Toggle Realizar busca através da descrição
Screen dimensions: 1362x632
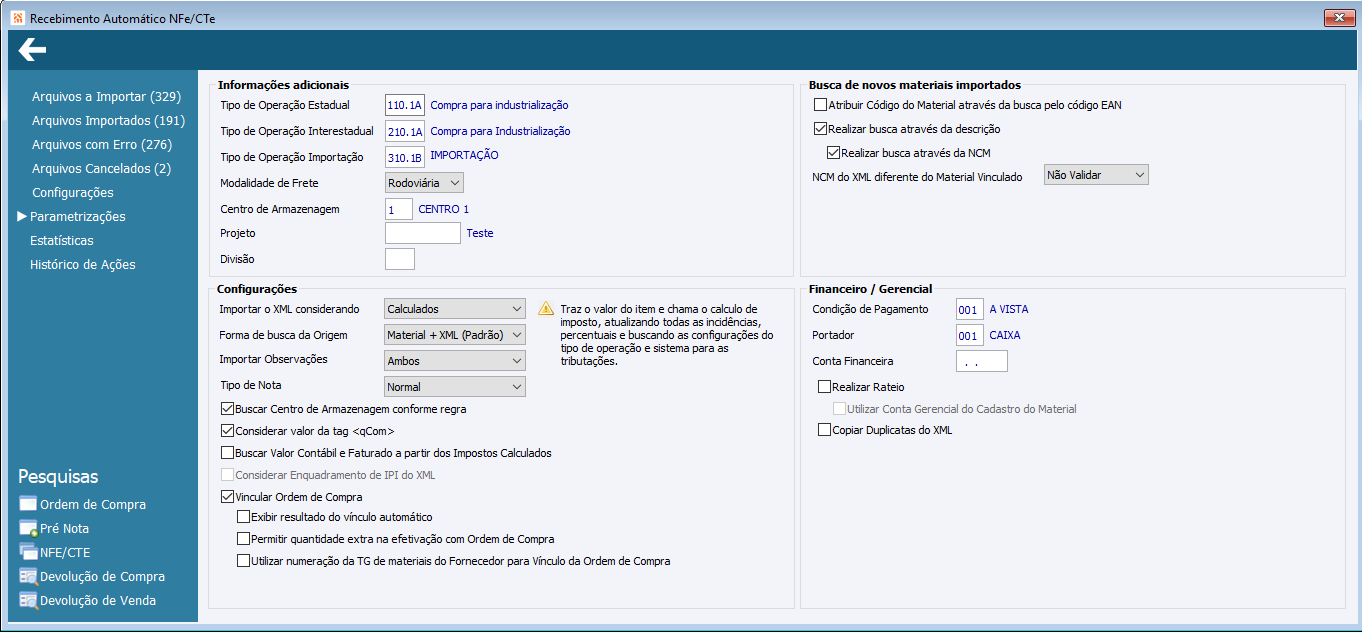821,129
